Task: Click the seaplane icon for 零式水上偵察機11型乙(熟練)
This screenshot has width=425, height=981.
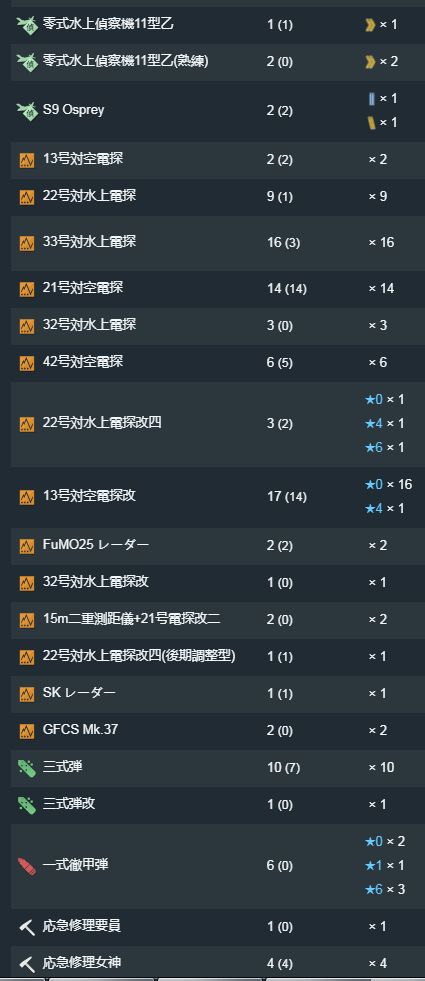Action: point(27,61)
